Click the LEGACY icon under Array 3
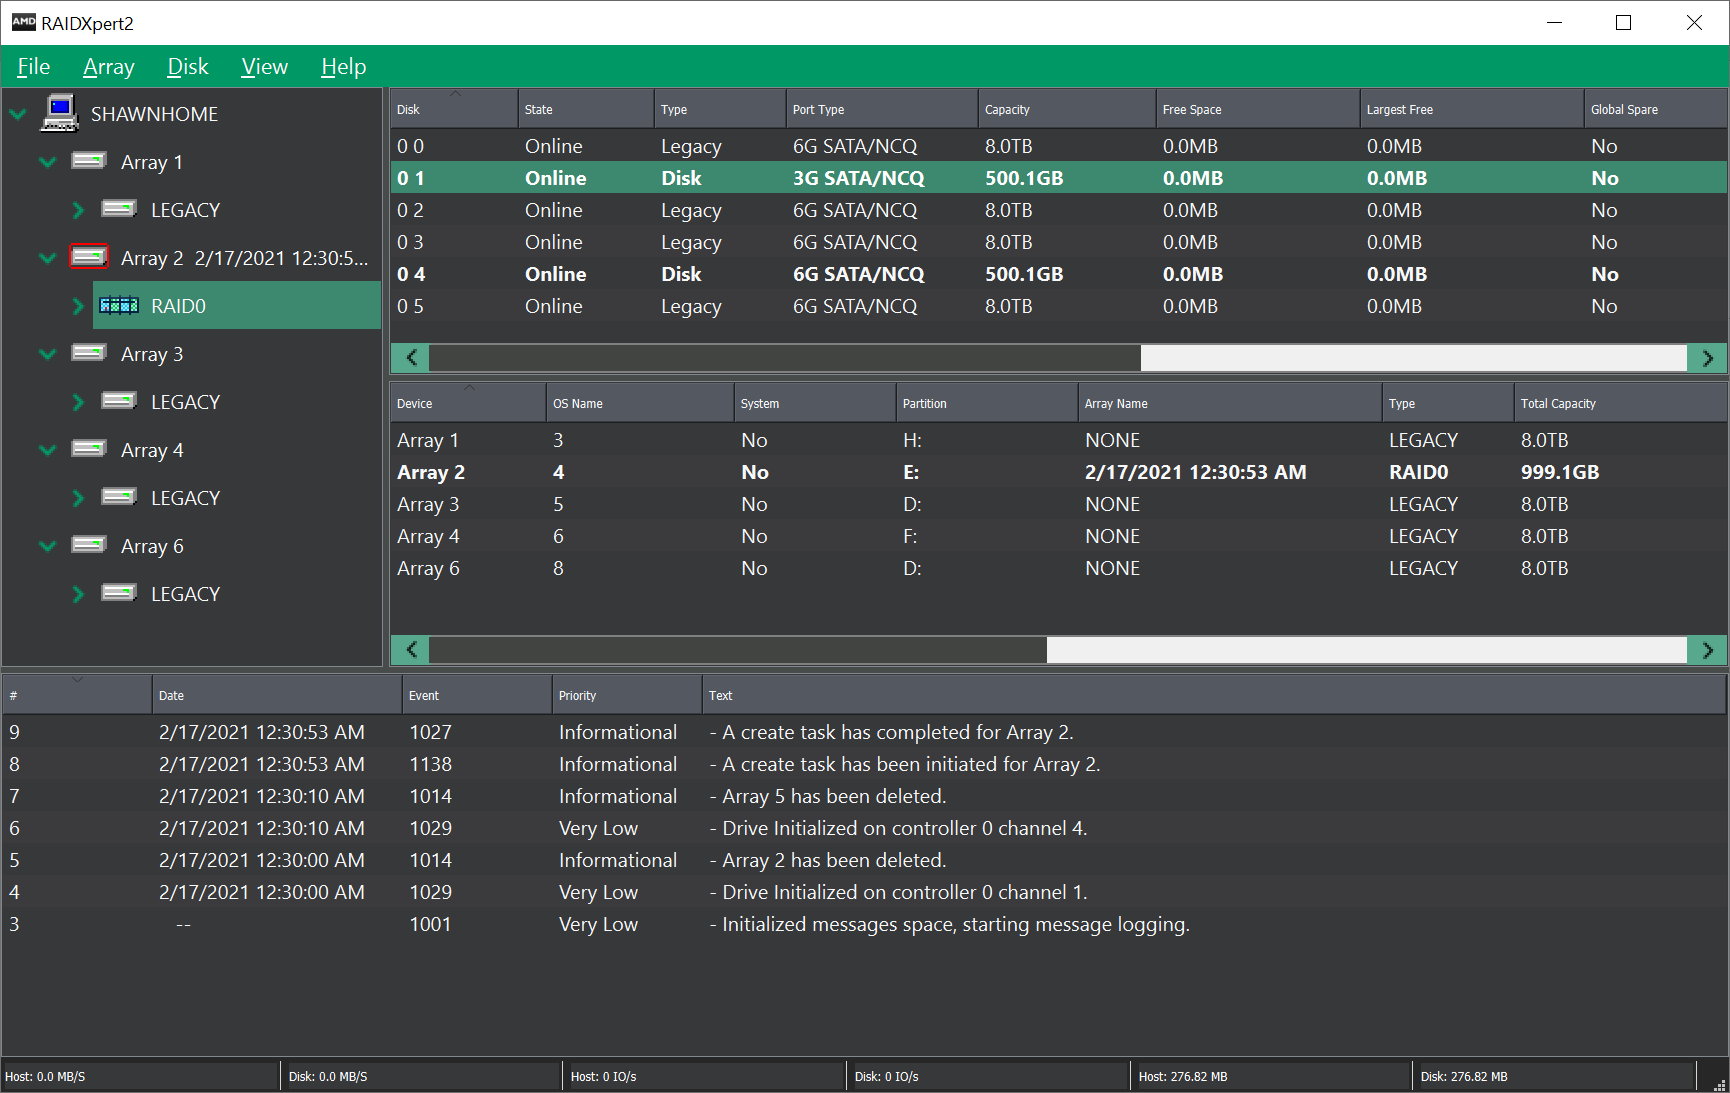1730x1093 pixels. click(119, 401)
